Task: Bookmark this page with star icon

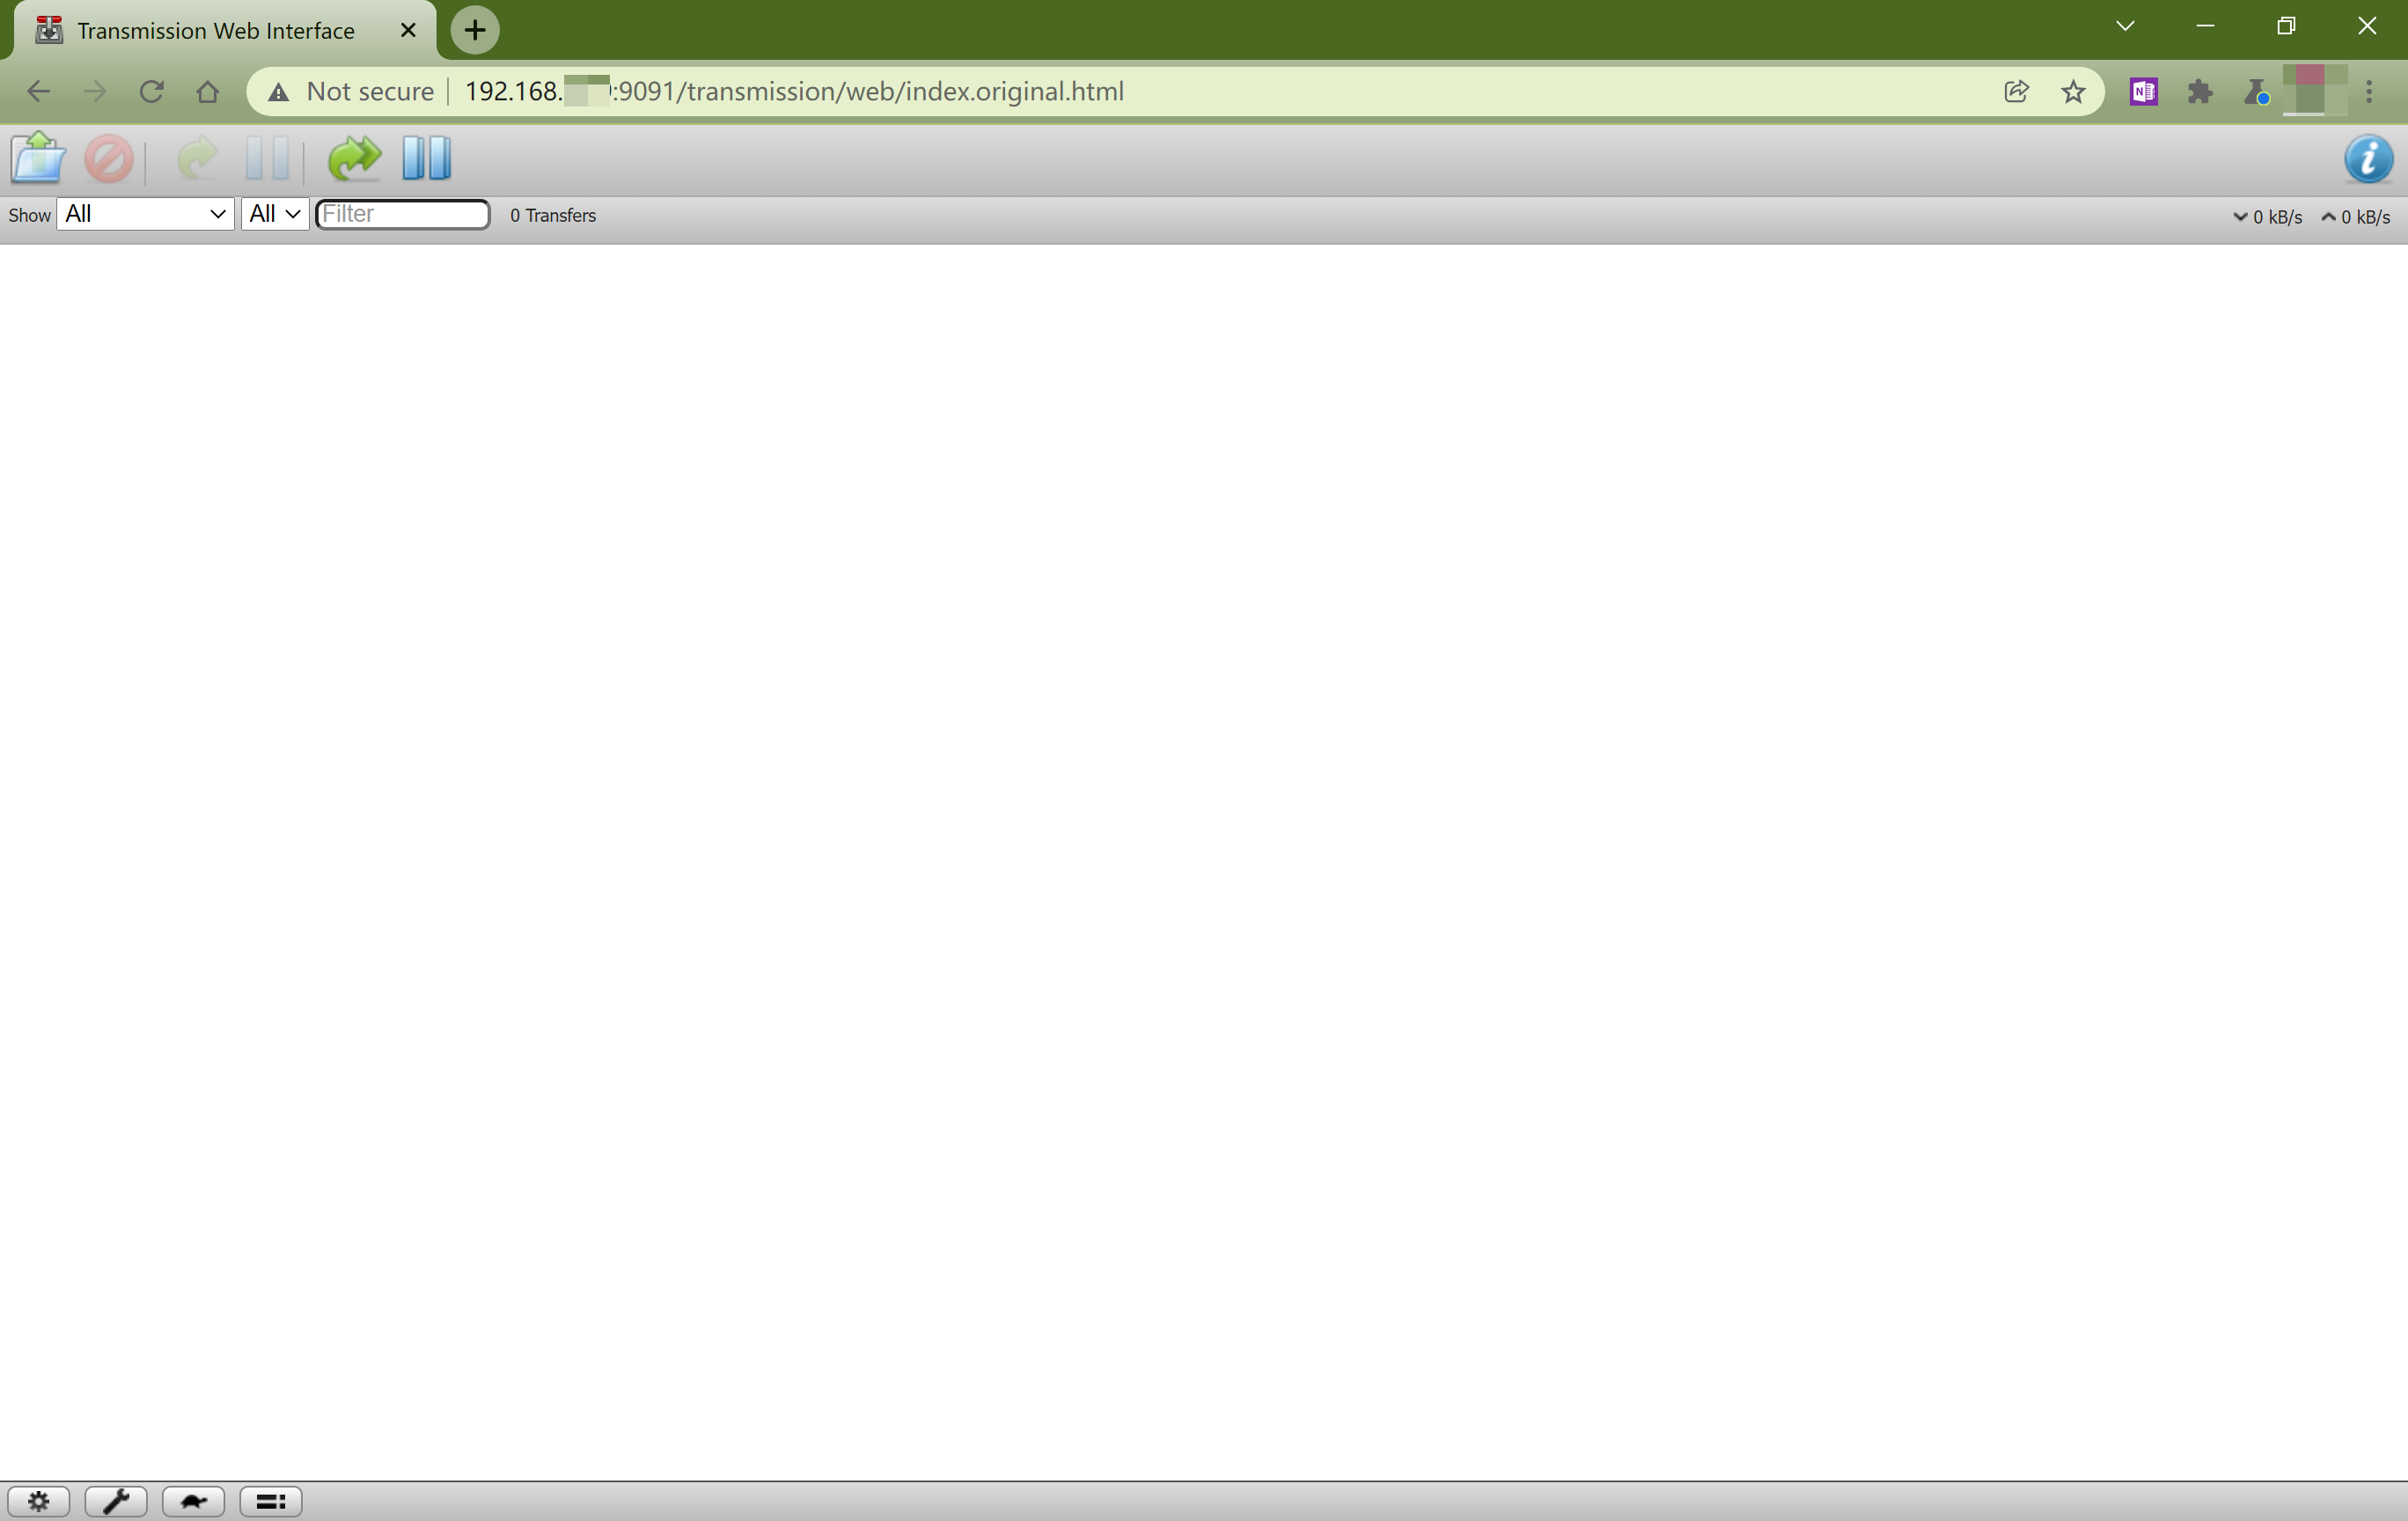Action: pyautogui.click(x=2072, y=92)
